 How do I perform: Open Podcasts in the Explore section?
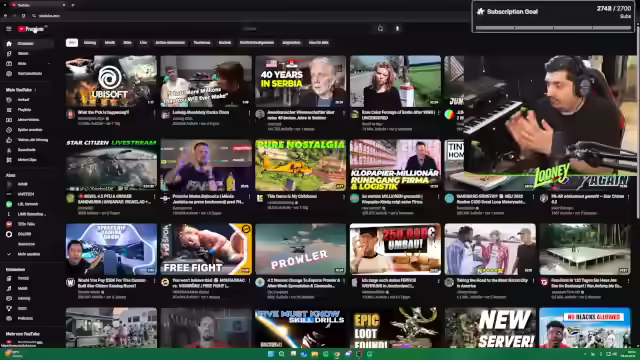tap(25, 318)
